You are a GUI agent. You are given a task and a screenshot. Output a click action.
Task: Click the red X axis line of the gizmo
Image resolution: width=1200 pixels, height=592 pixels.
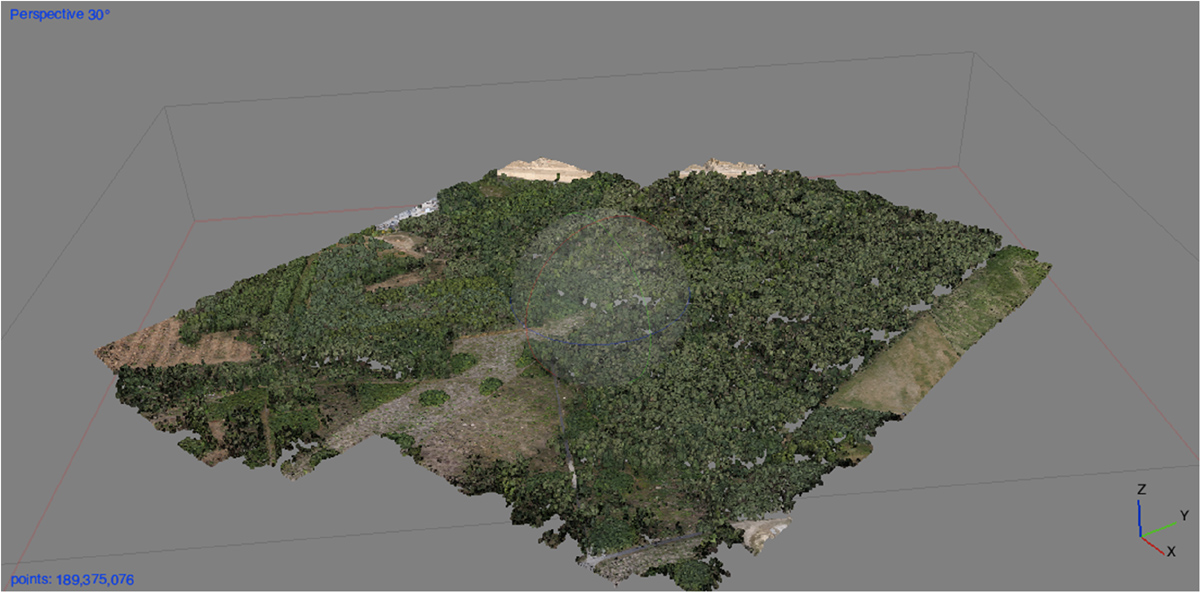[x=1152, y=543]
